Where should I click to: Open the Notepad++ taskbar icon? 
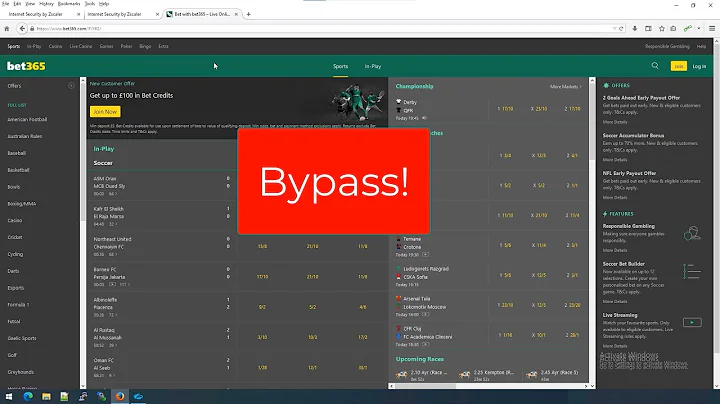(x=64, y=396)
